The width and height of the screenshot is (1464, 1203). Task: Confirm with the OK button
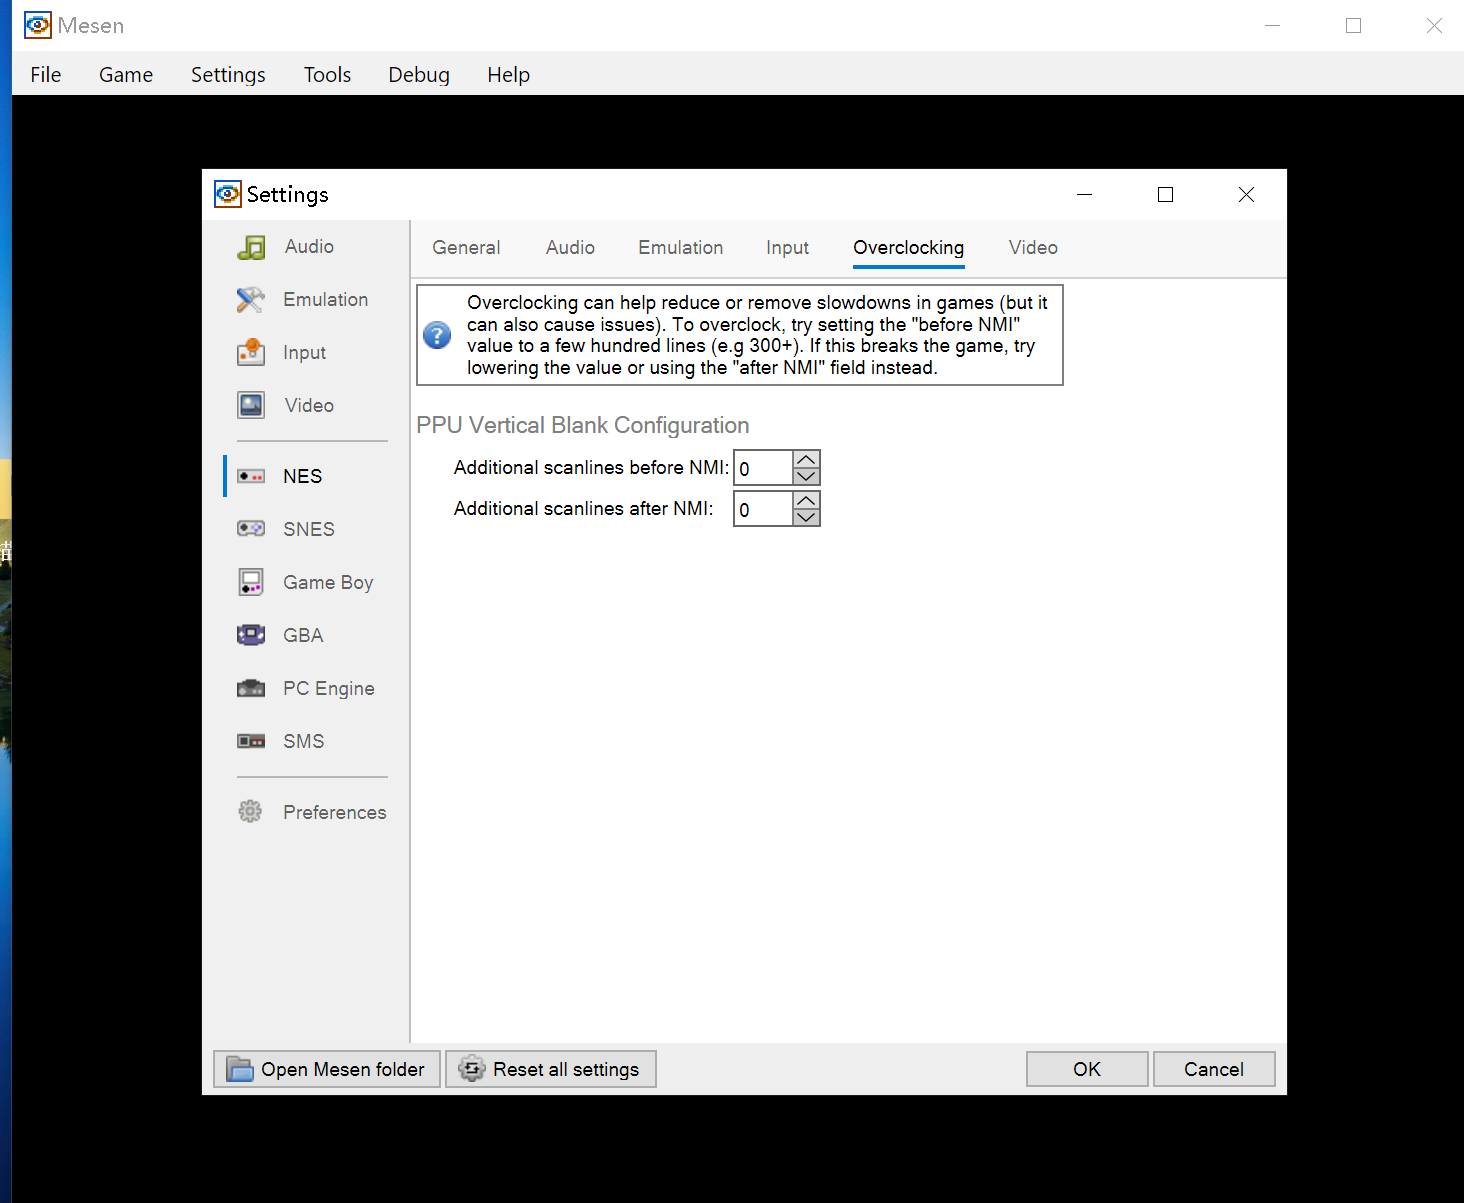pos(1087,1069)
